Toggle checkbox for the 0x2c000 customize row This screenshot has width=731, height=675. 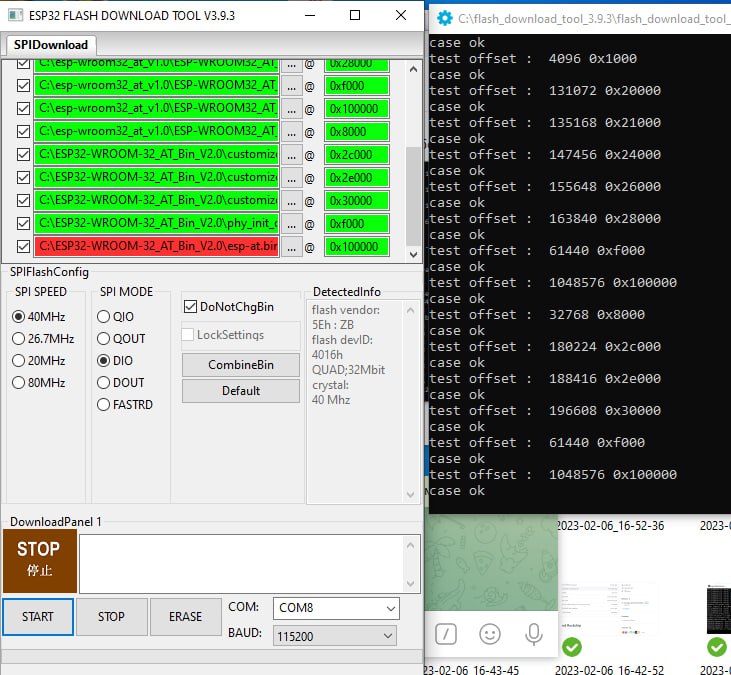point(23,154)
